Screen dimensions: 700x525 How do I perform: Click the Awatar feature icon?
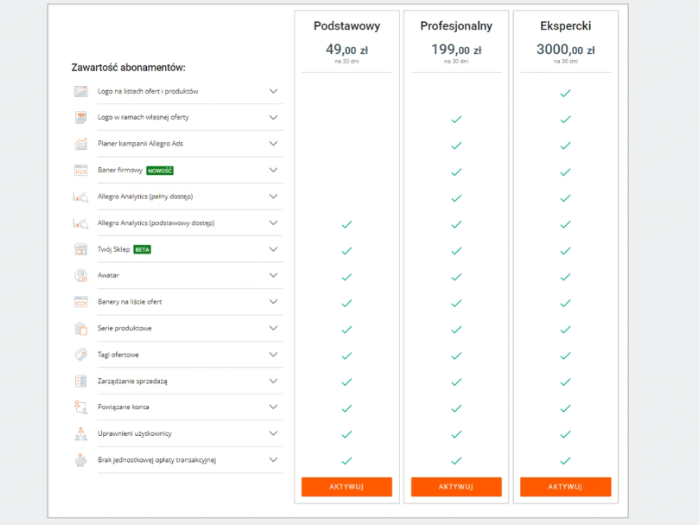pos(81,276)
